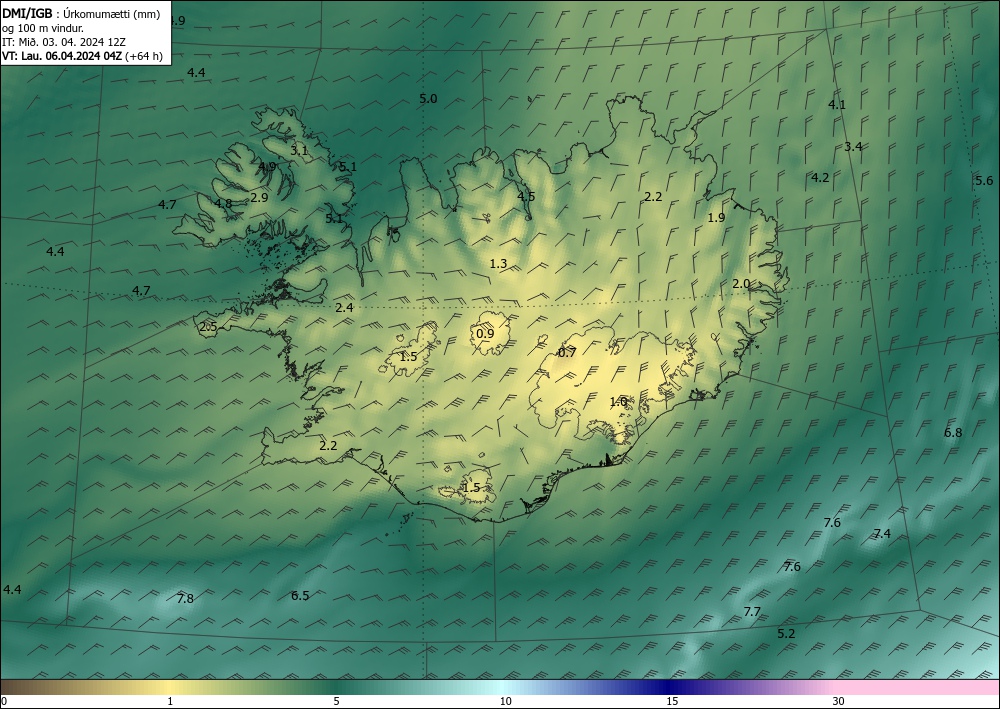Image resolution: width=1000 pixels, height=709 pixels.
Task: Click the '30' tick label on the color scale
Action: point(839,701)
